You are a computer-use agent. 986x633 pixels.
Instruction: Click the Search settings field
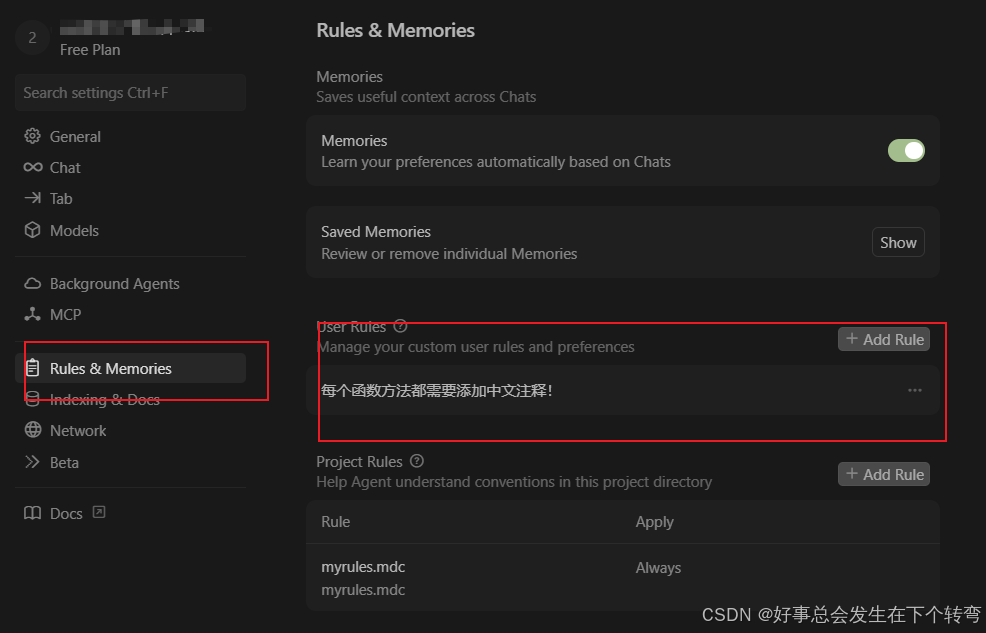(129, 92)
